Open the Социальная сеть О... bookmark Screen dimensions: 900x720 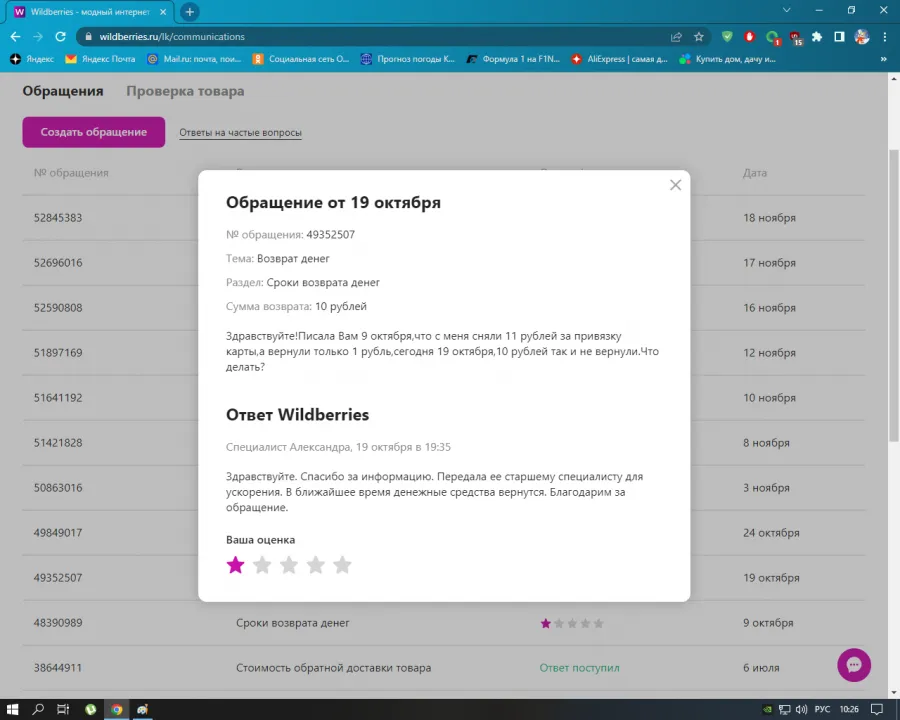(x=301, y=59)
